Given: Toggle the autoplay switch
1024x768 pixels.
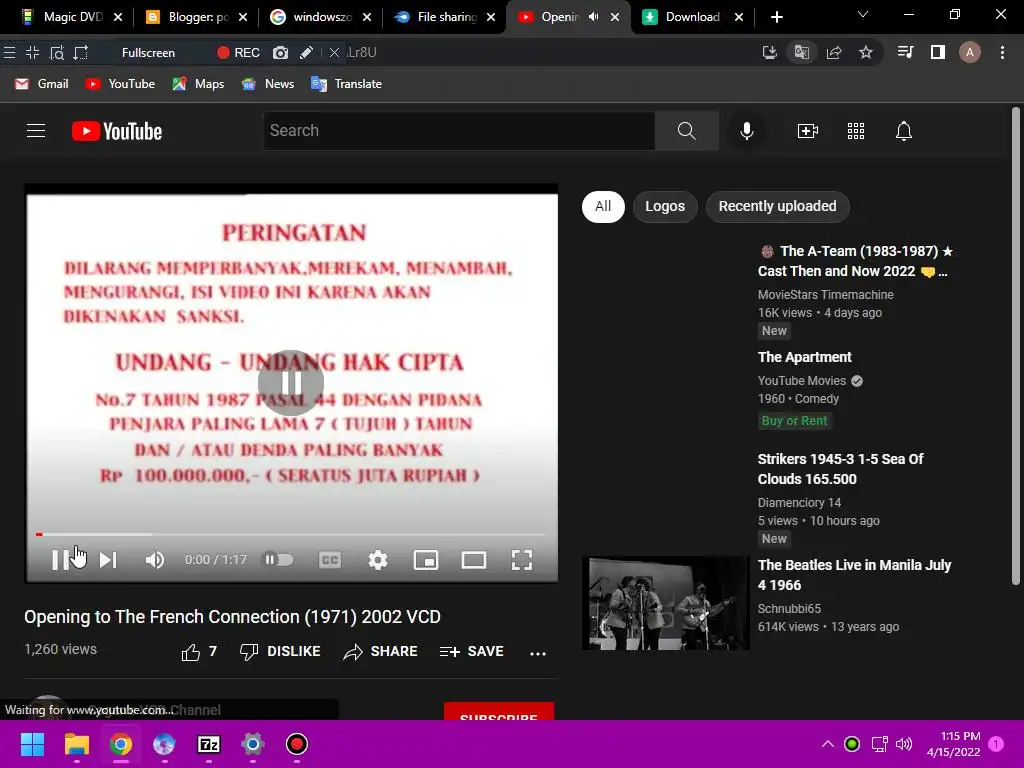Looking at the screenshot, I should click(x=278, y=560).
